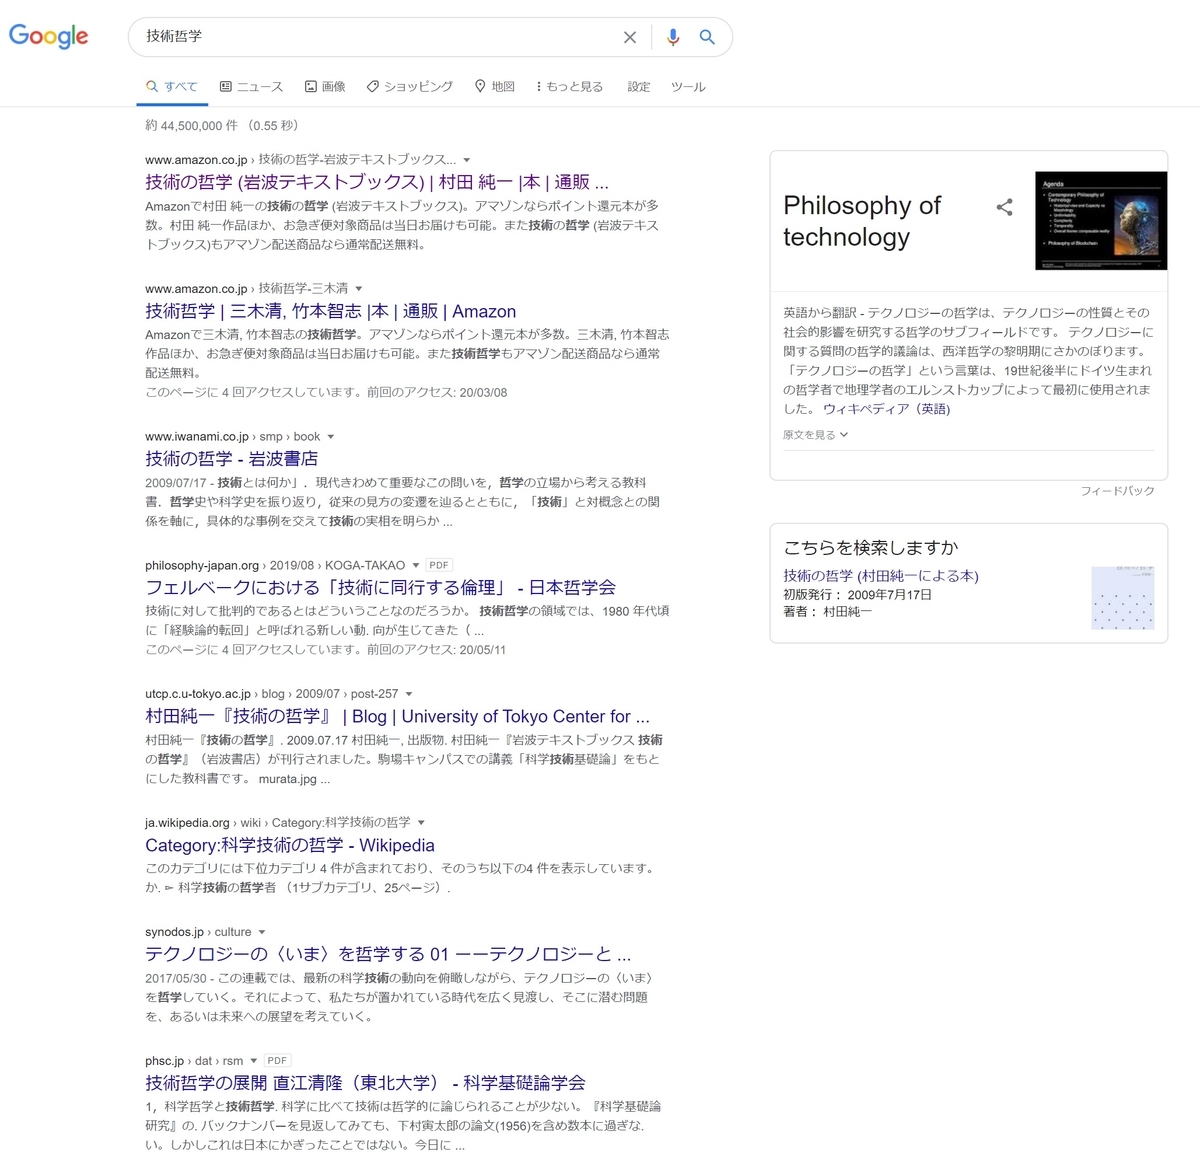This screenshot has height=1170, width=1200.
Task: Open 設定 search settings
Action: tap(639, 87)
